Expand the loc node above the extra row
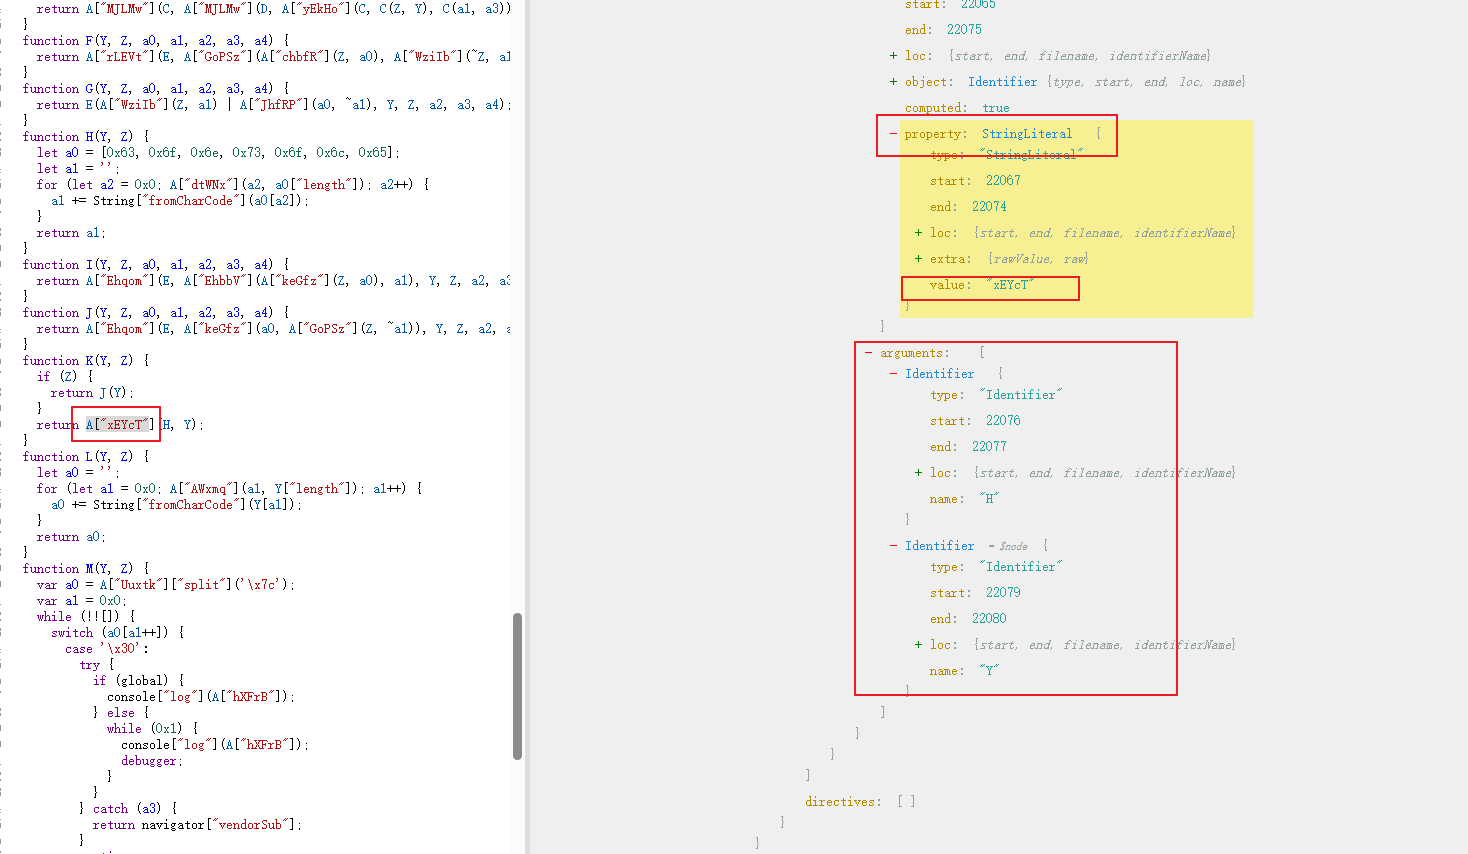1468x854 pixels. (918, 233)
